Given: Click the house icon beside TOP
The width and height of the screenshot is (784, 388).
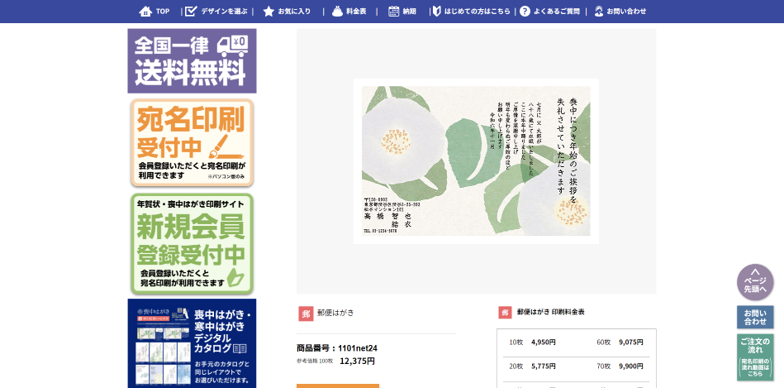Looking at the screenshot, I should pyautogui.click(x=145, y=11).
